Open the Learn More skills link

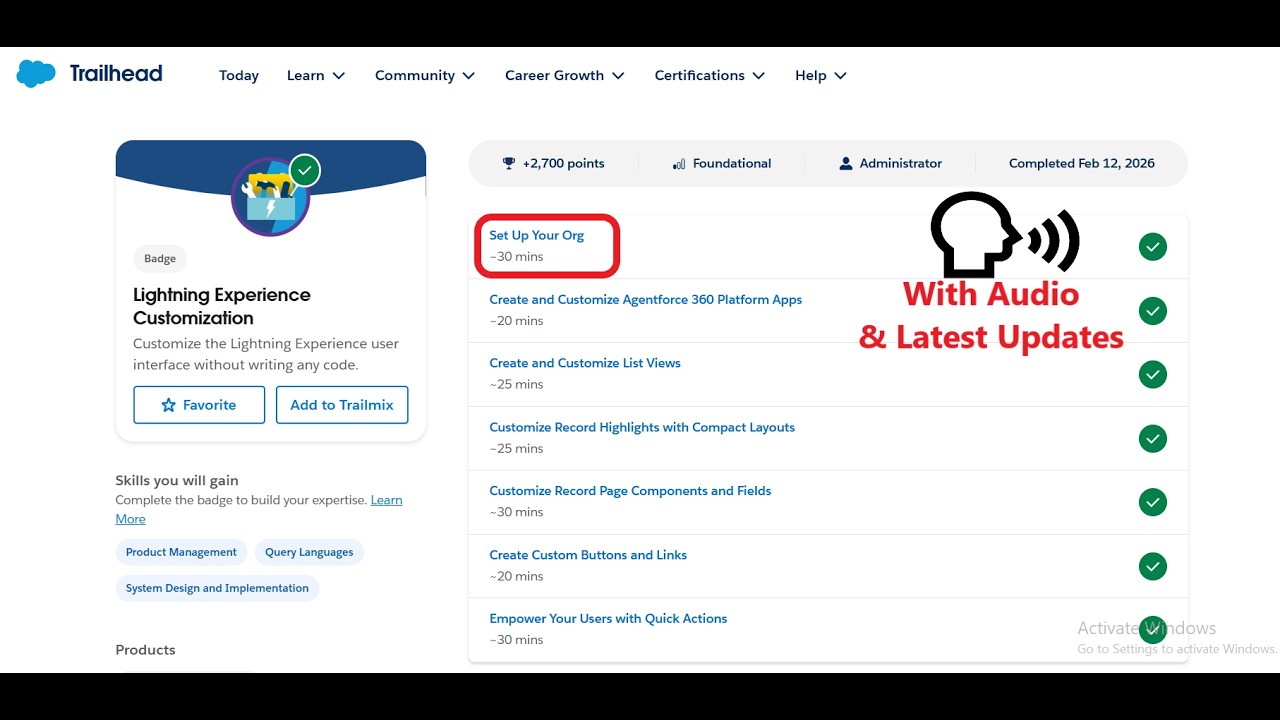point(386,500)
